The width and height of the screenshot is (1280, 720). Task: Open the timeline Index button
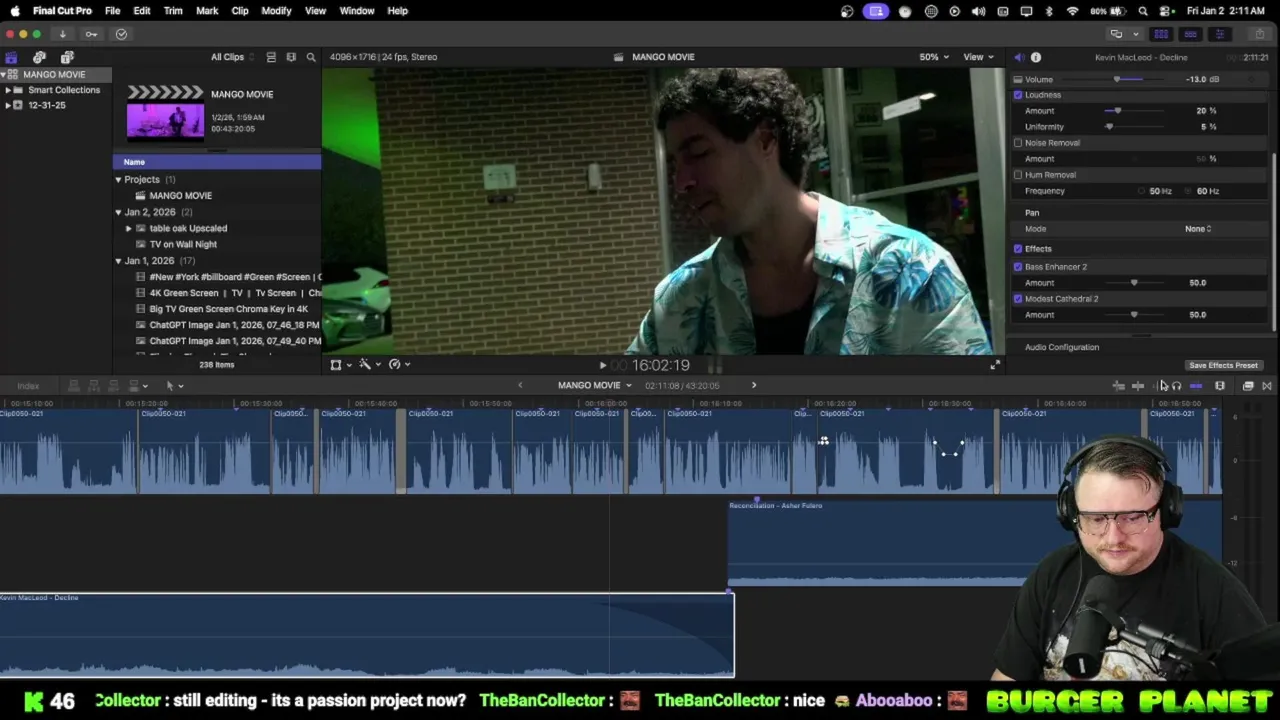point(28,386)
